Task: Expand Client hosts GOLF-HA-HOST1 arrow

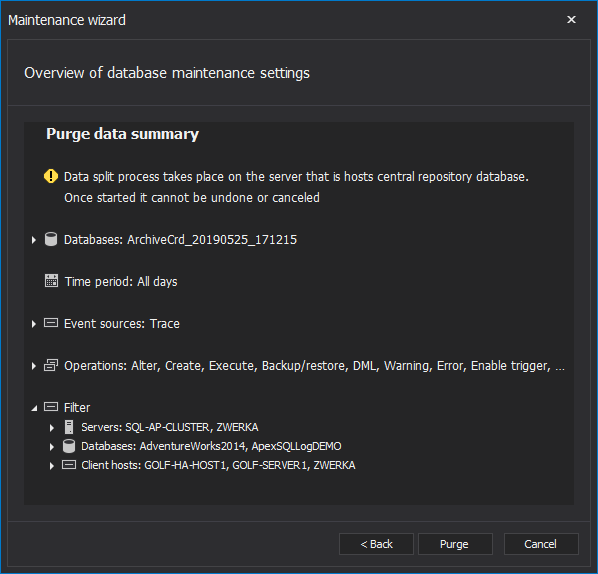Action: (x=52, y=466)
